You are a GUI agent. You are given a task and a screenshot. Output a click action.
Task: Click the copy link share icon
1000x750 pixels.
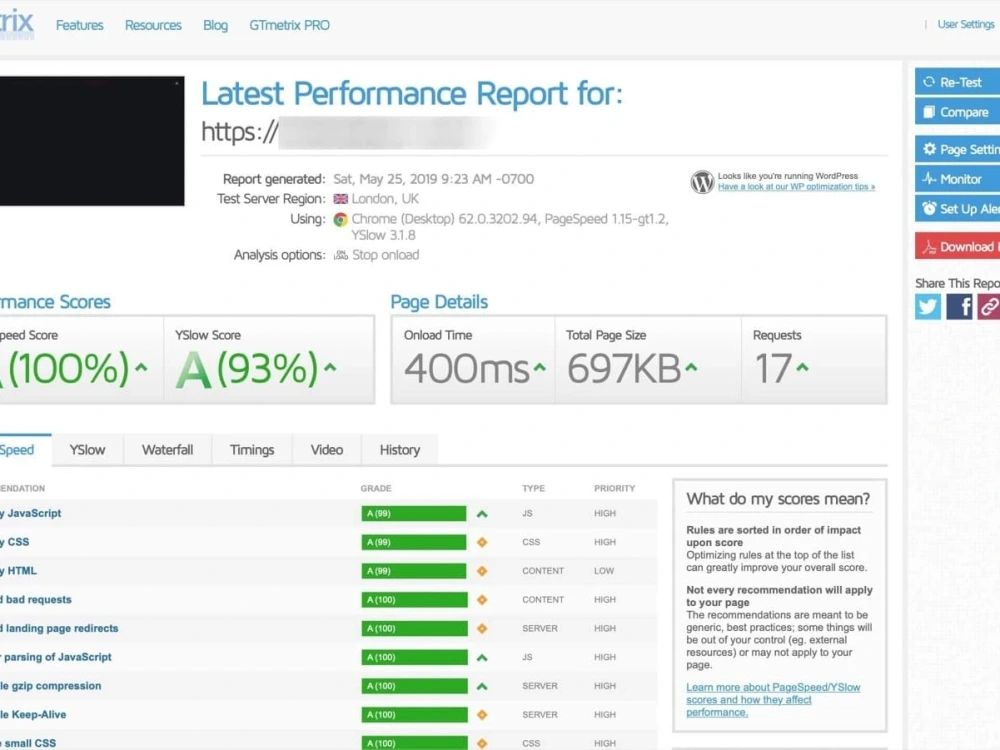[x=989, y=307]
